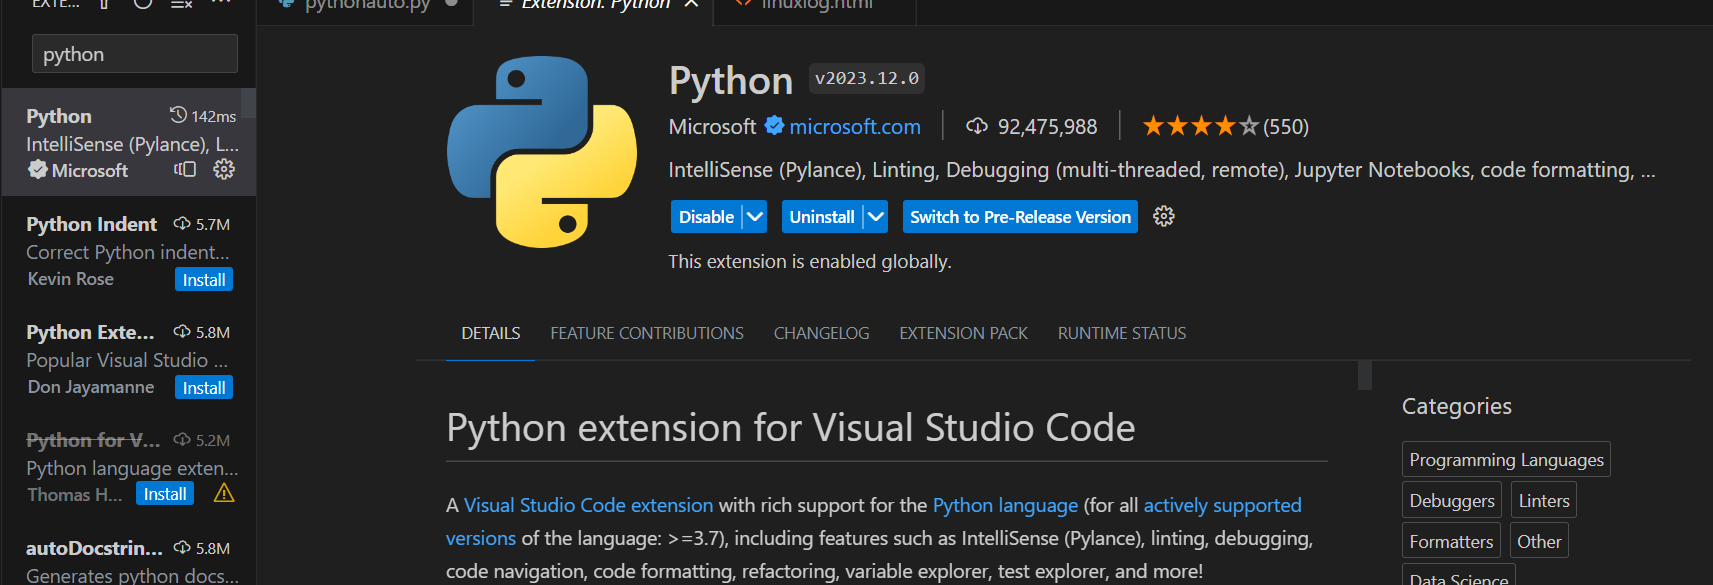This screenshot has width=1713, height=585.
Task: Click the Uninstall button
Action: pyautogui.click(x=822, y=217)
